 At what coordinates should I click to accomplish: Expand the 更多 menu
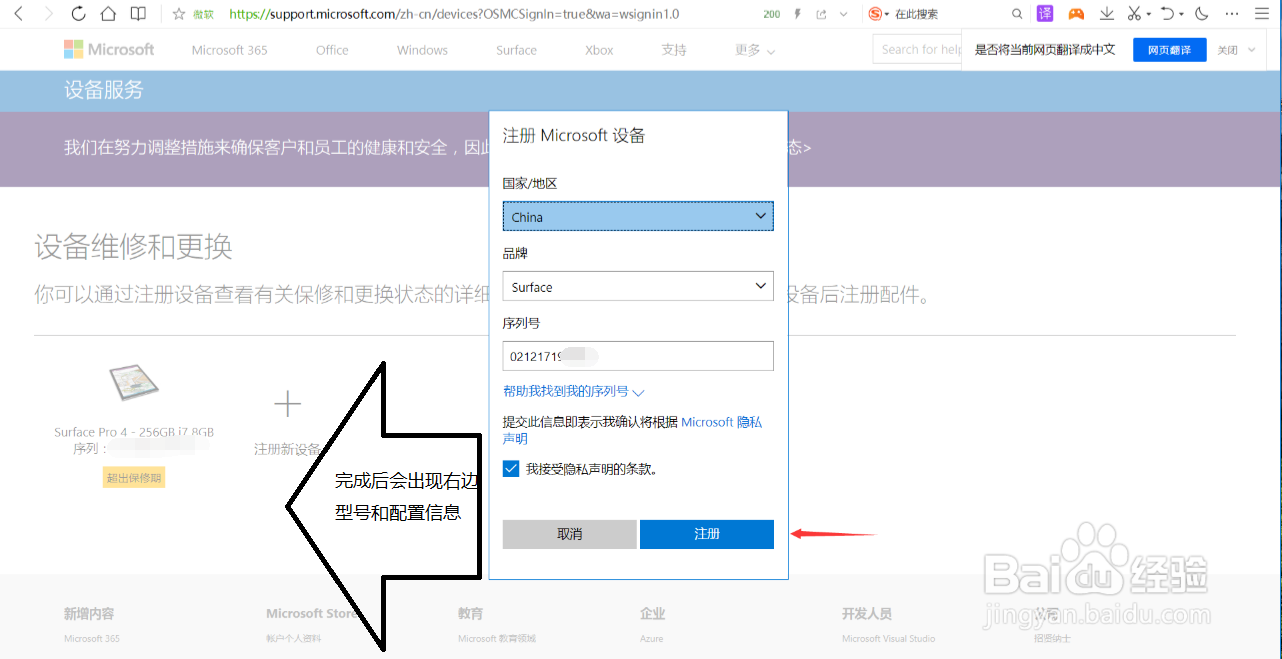[755, 50]
